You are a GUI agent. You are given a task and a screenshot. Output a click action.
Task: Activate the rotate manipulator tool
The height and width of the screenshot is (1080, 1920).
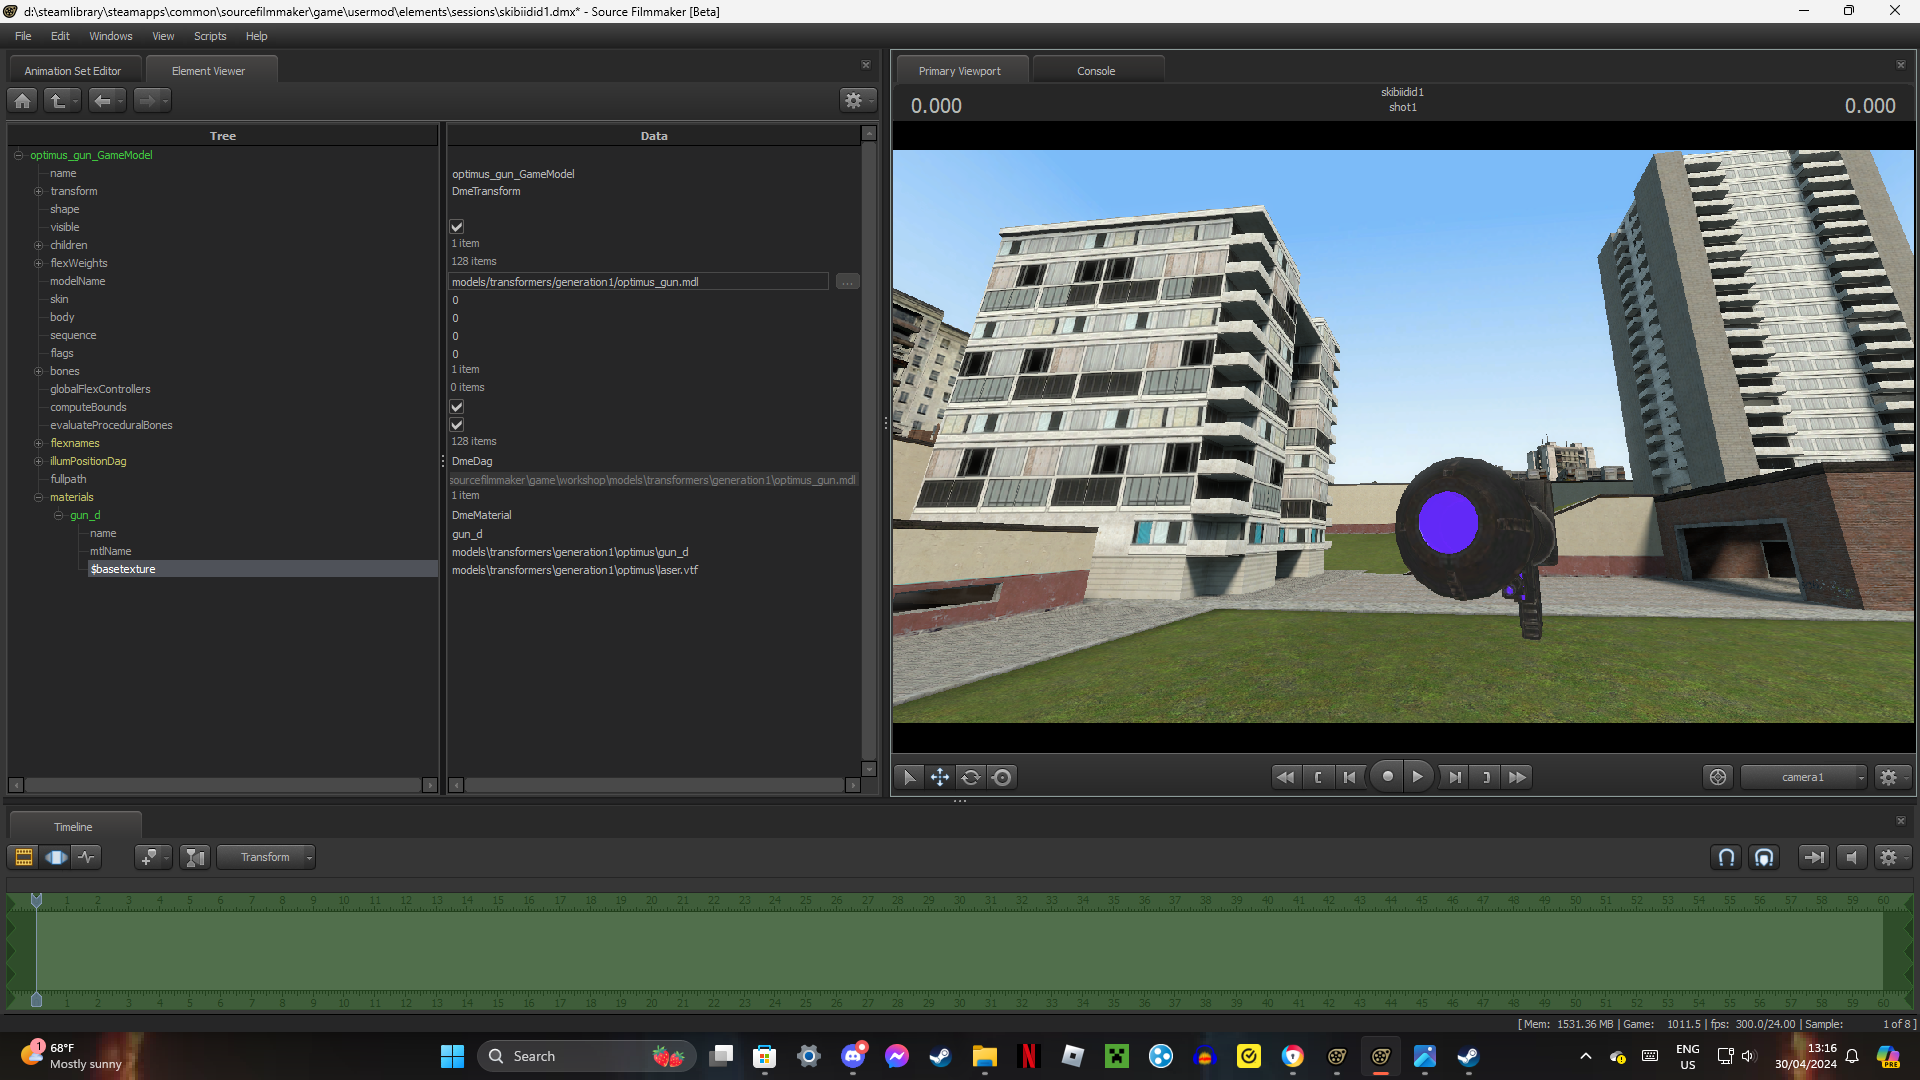click(971, 777)
